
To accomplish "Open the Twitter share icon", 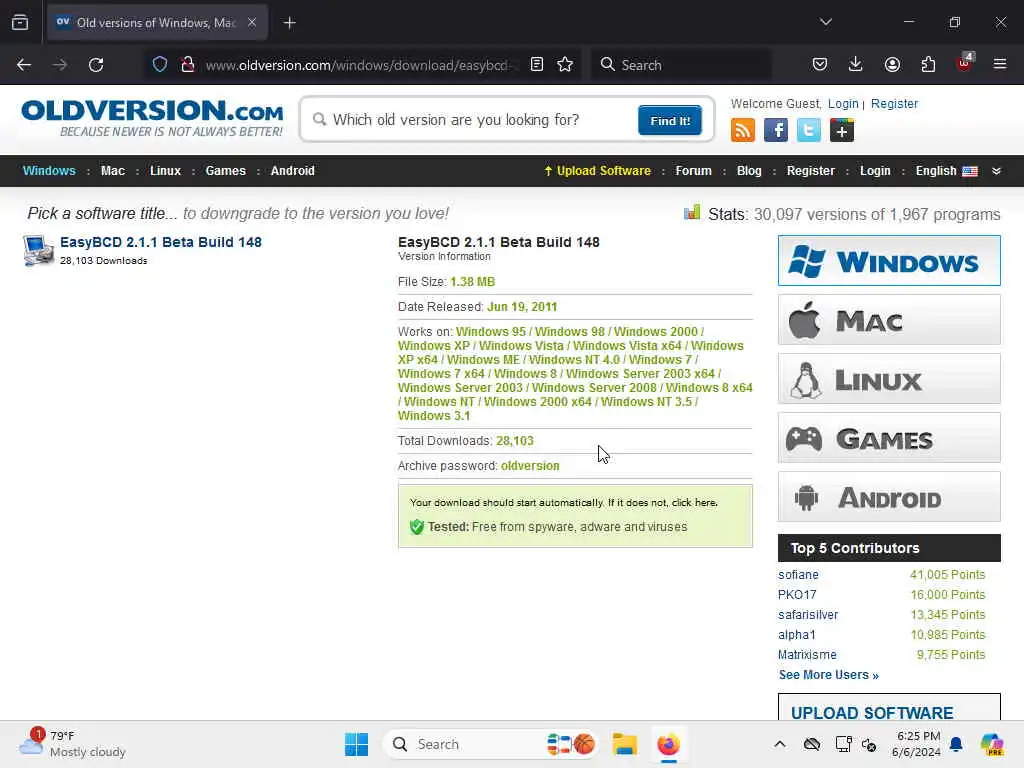I will tap(808, 130).
